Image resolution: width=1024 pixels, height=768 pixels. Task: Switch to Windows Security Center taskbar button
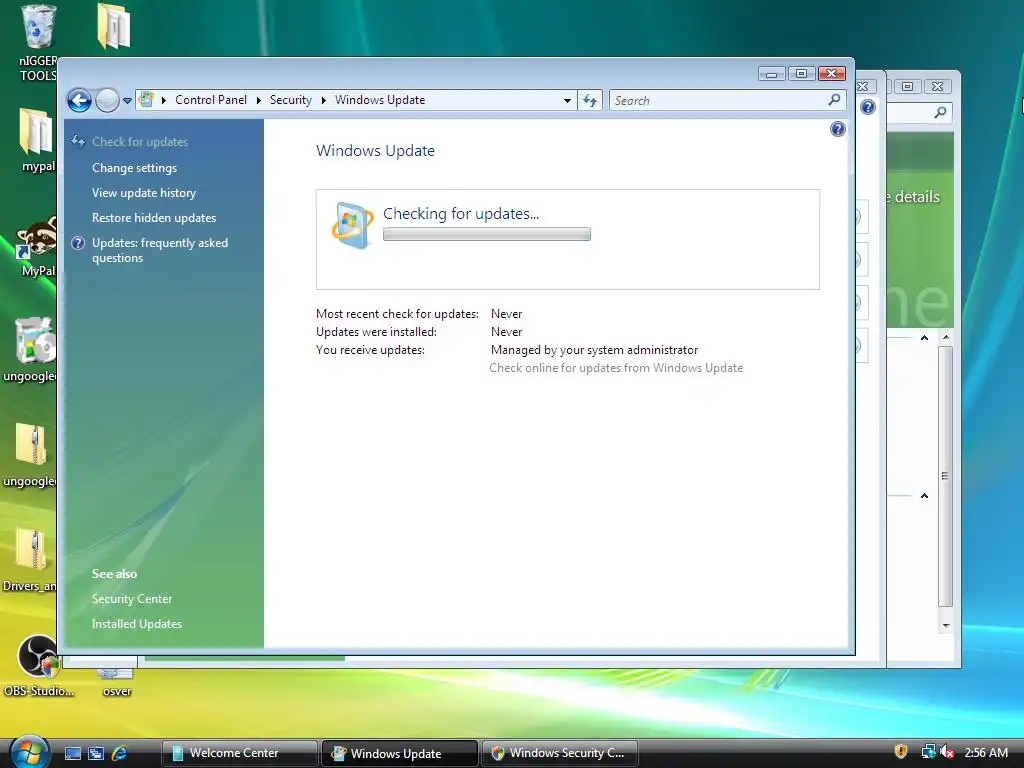click(560, 753)
